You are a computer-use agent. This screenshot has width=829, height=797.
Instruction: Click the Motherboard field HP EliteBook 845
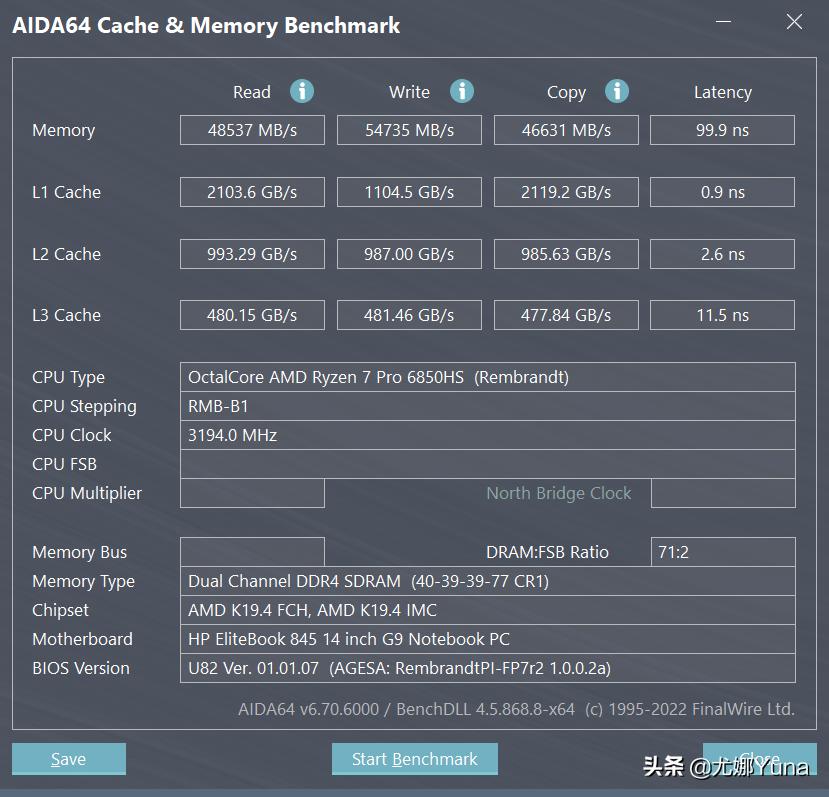coord(487,639)
